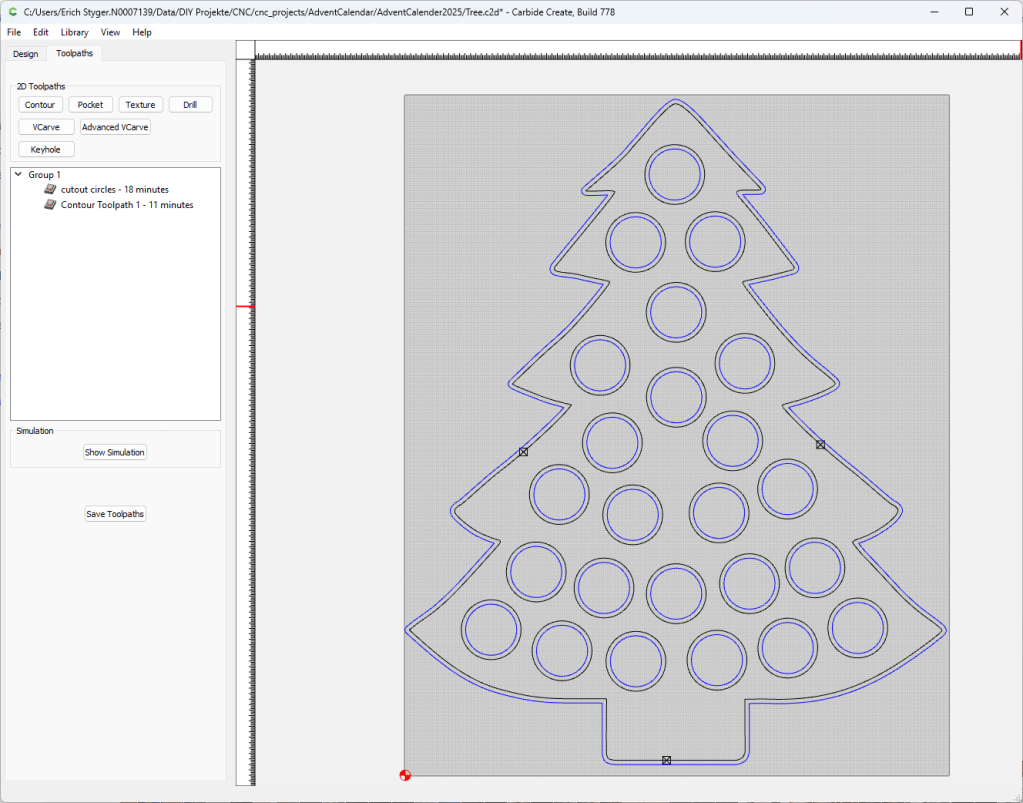Click the red origin marker on canvas
Screen dimensions: 1023x803
(x=405, y=775)
